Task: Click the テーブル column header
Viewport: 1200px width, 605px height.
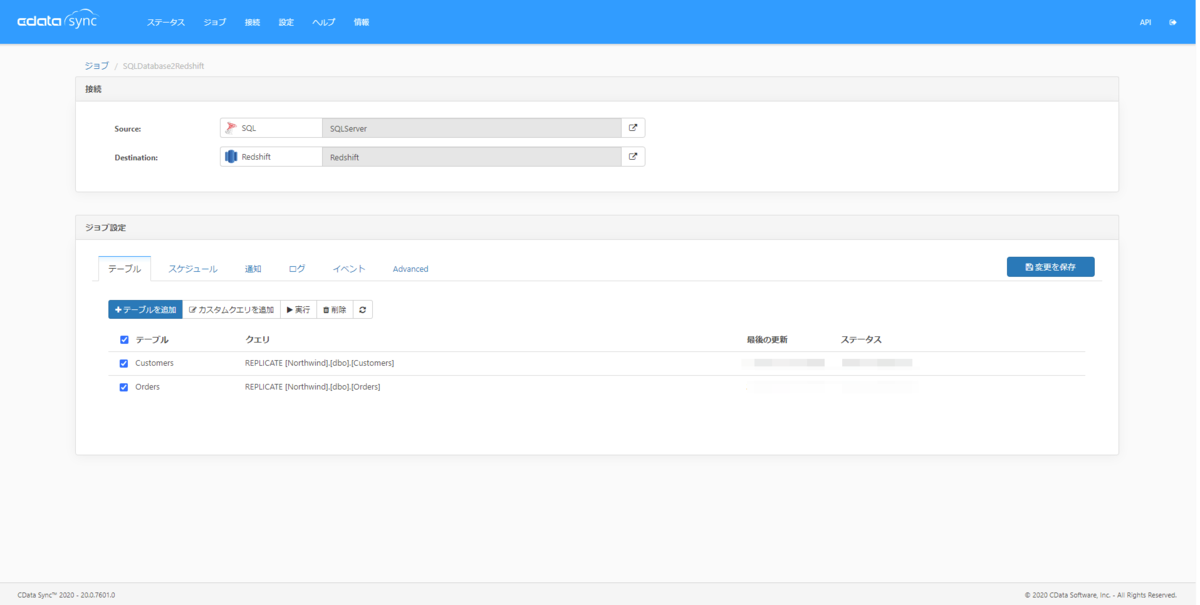Action: pos(152,340)
